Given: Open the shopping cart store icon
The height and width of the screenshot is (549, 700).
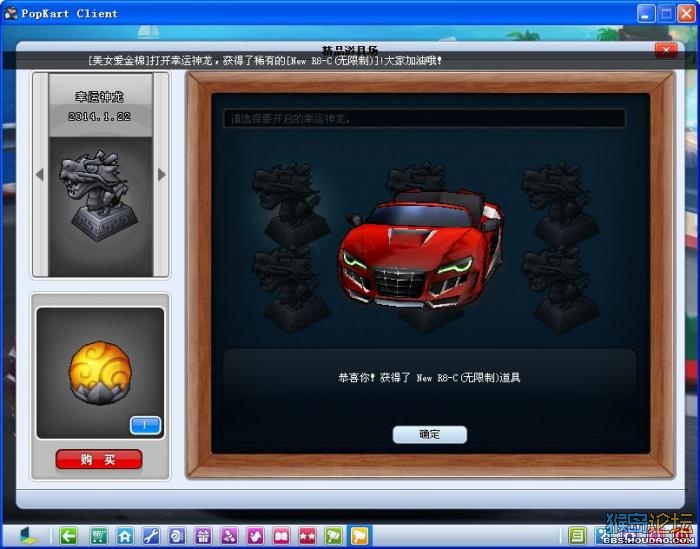Looking at the screenshot, I should pos(99,535).
